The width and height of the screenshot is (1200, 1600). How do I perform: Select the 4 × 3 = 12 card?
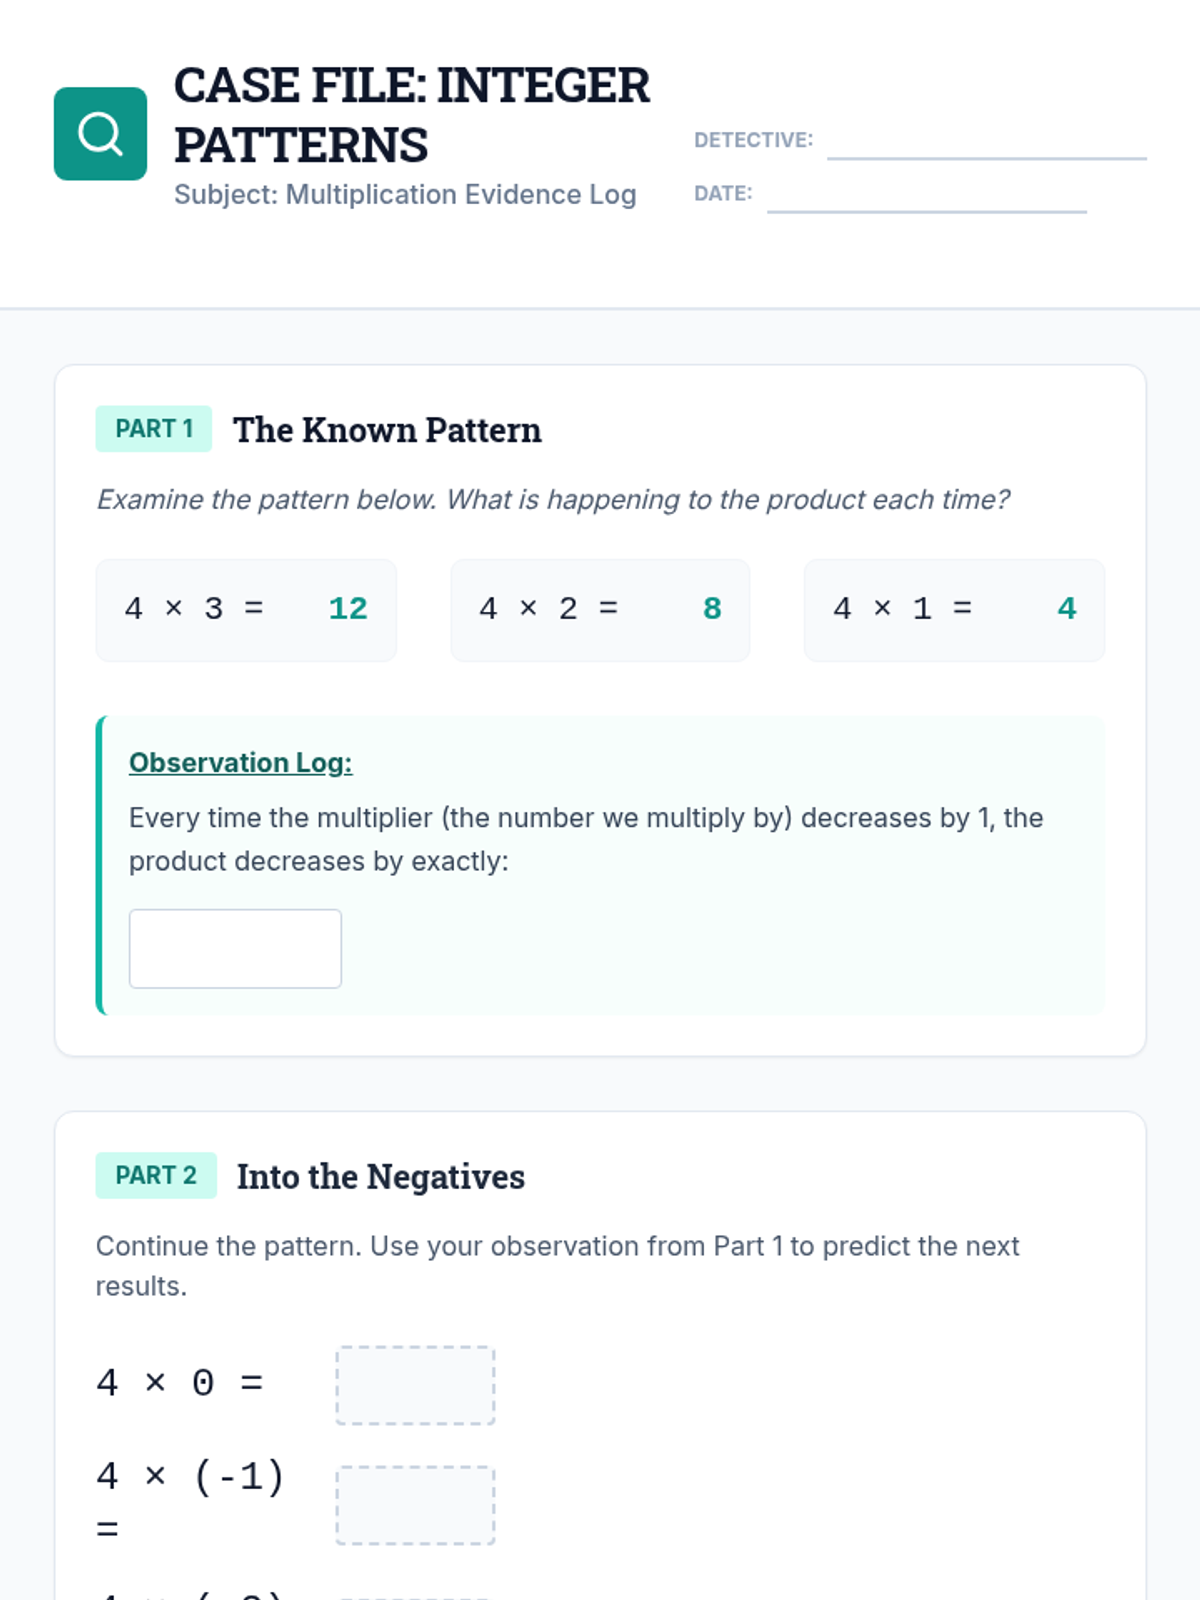tap(246, 610)
